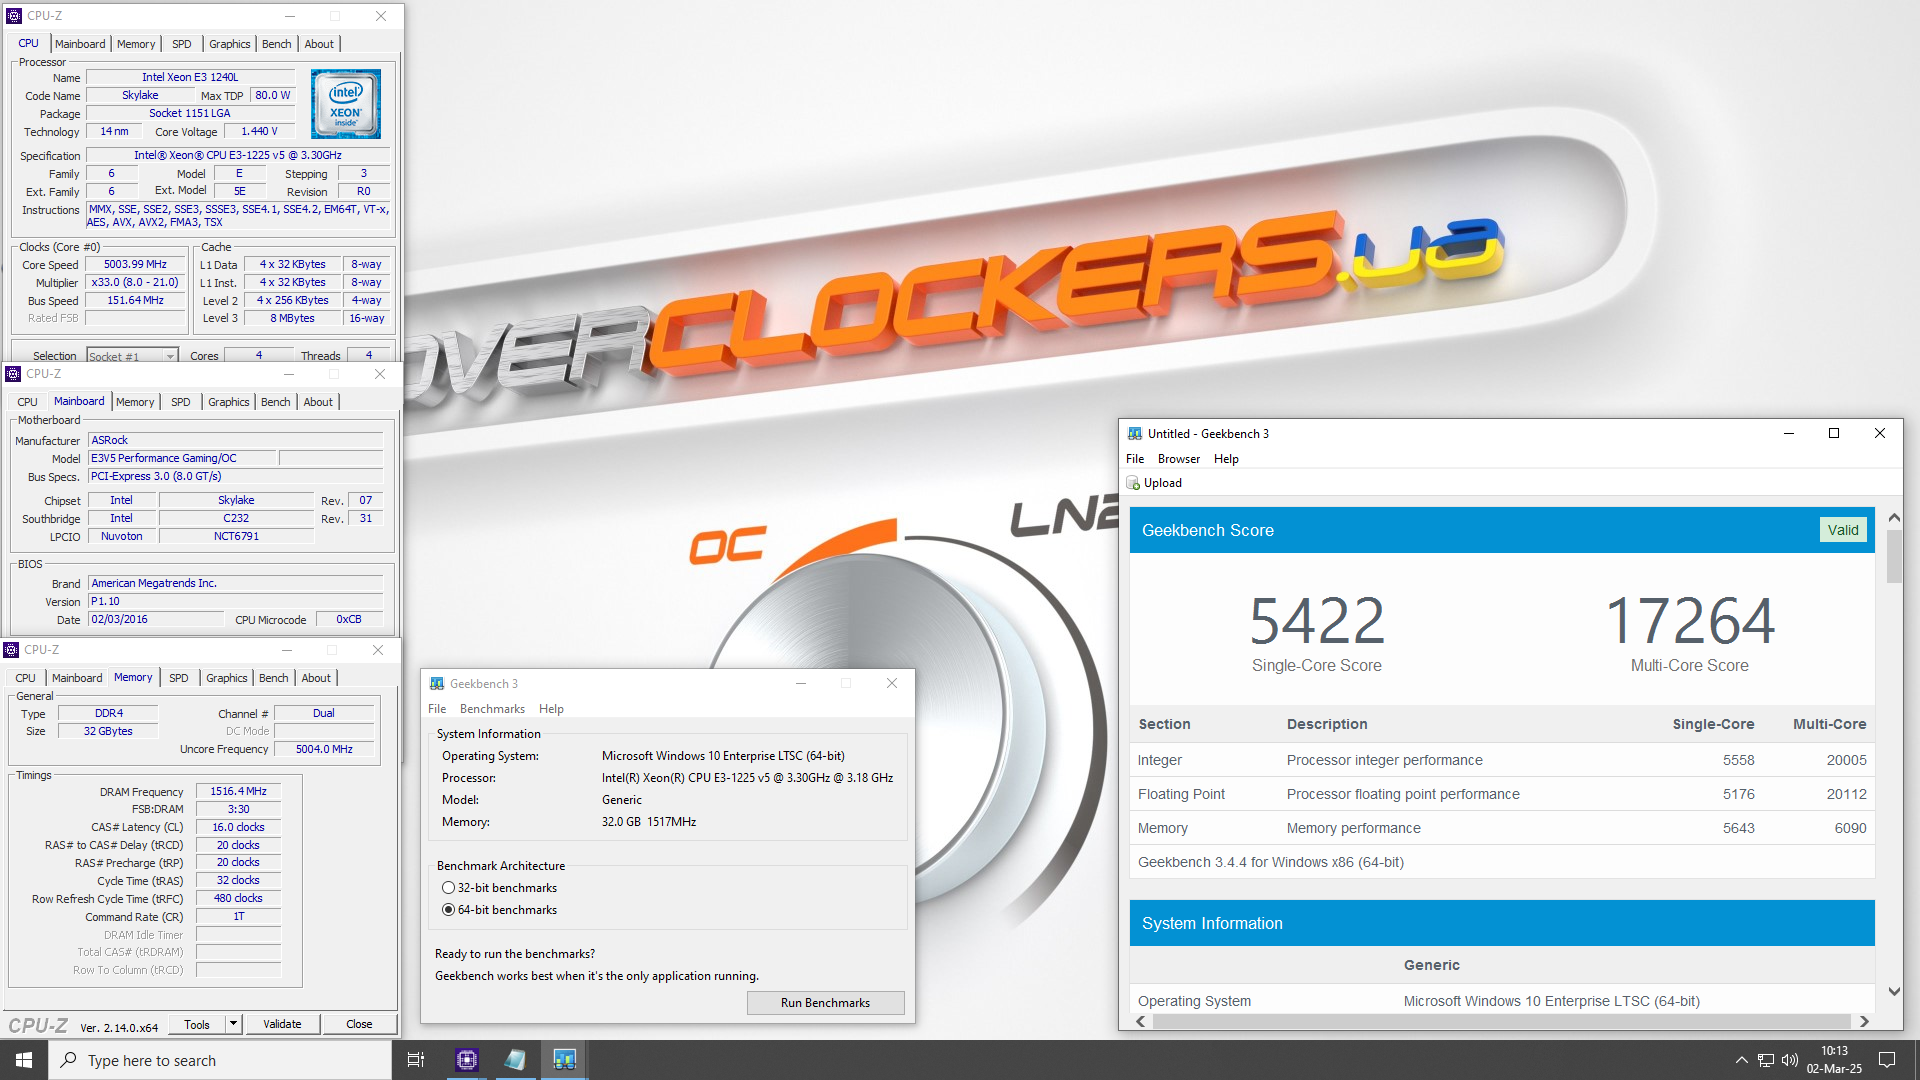
Task: Open CPU-Z from the taskbar icon
Action: point(467,1060)
